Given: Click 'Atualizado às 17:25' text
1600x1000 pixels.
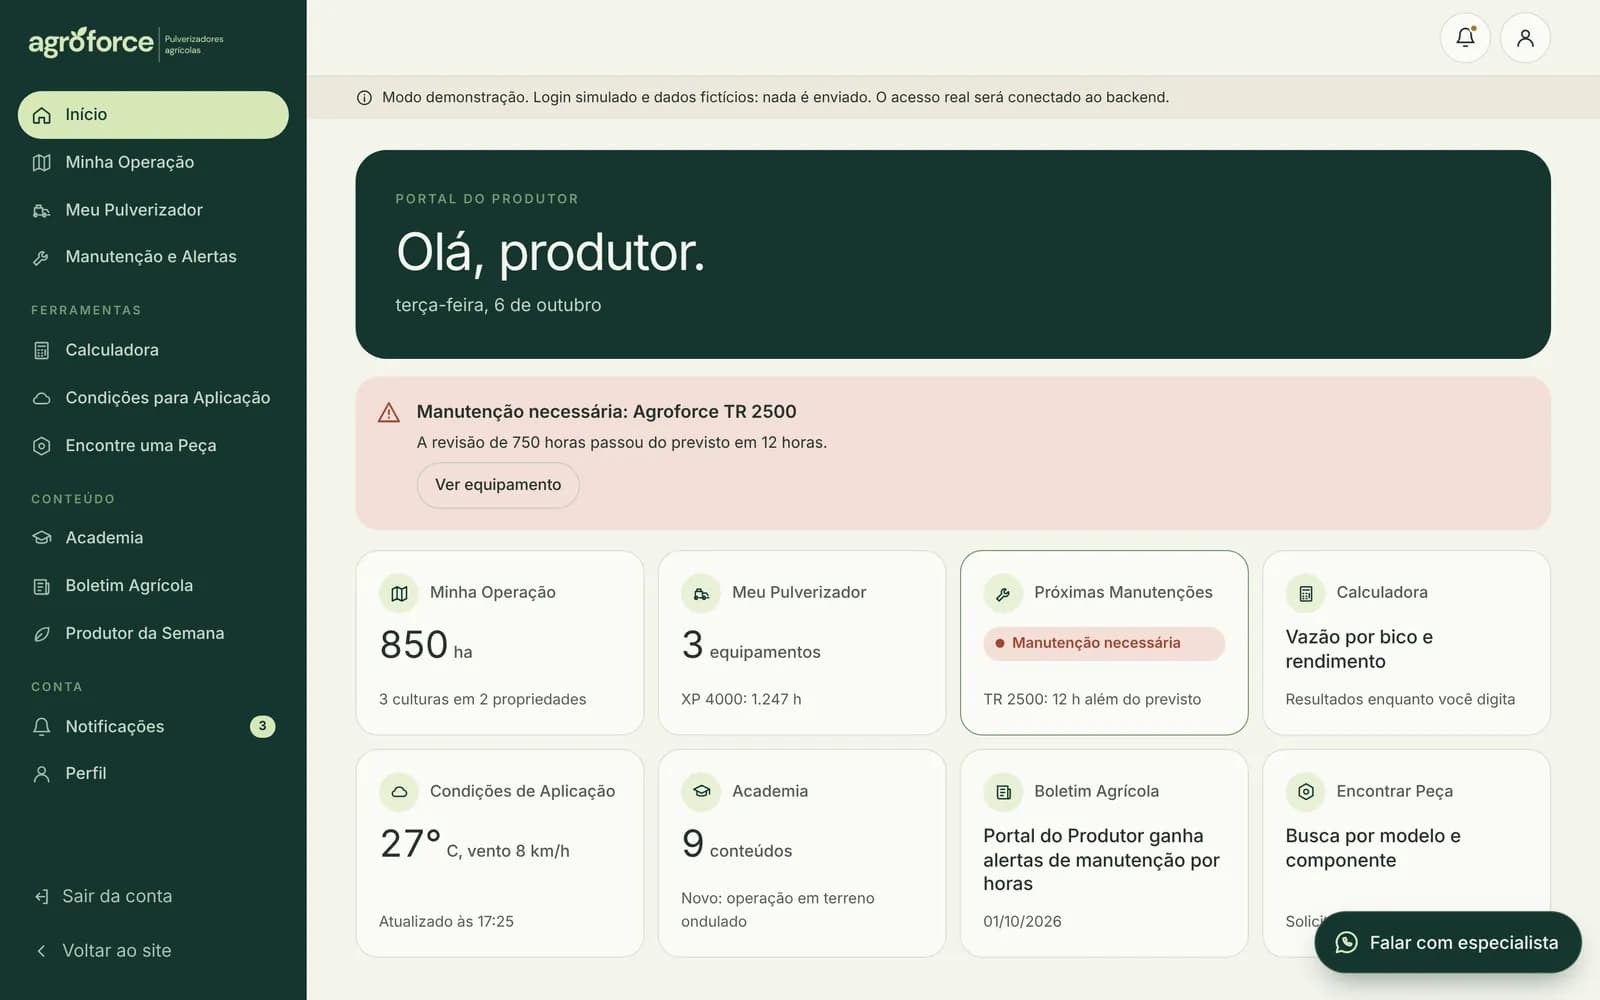Looking at the screenshot, I should pos(446,922).
